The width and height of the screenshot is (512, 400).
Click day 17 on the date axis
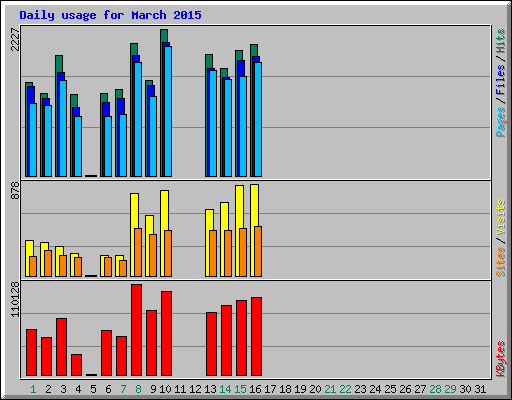tap(270, 389)
